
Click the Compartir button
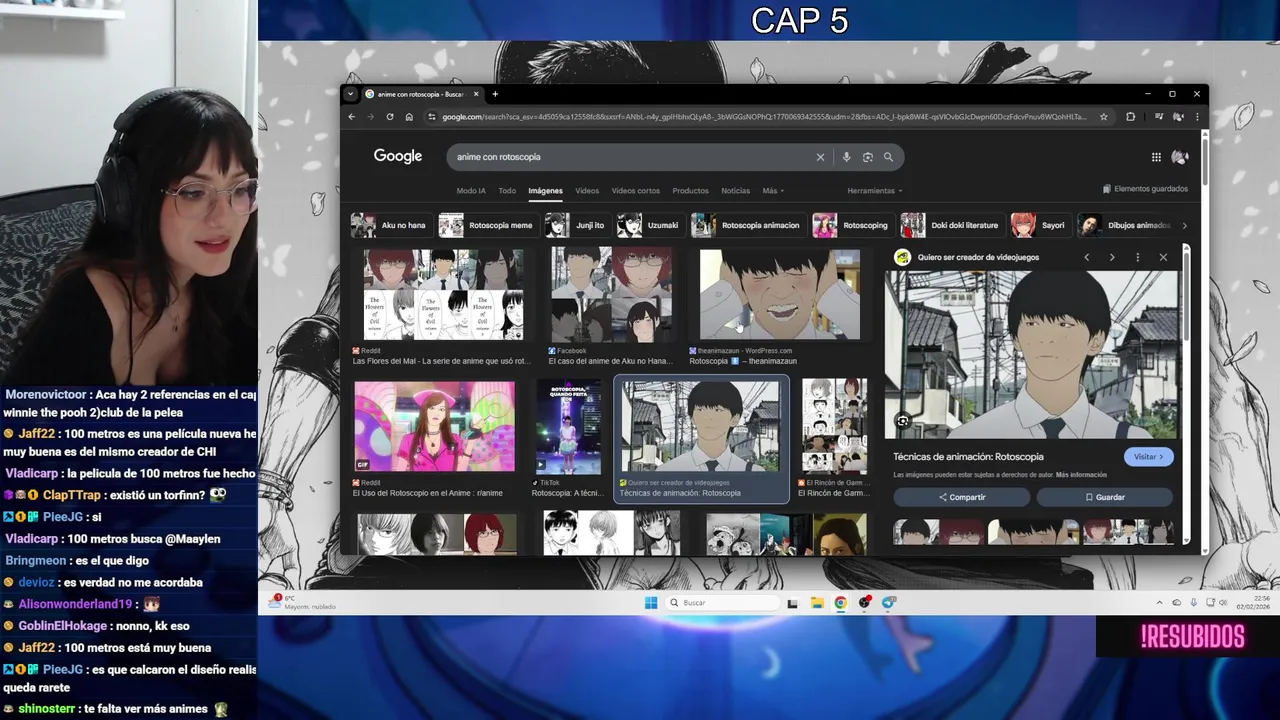(961, 497)
